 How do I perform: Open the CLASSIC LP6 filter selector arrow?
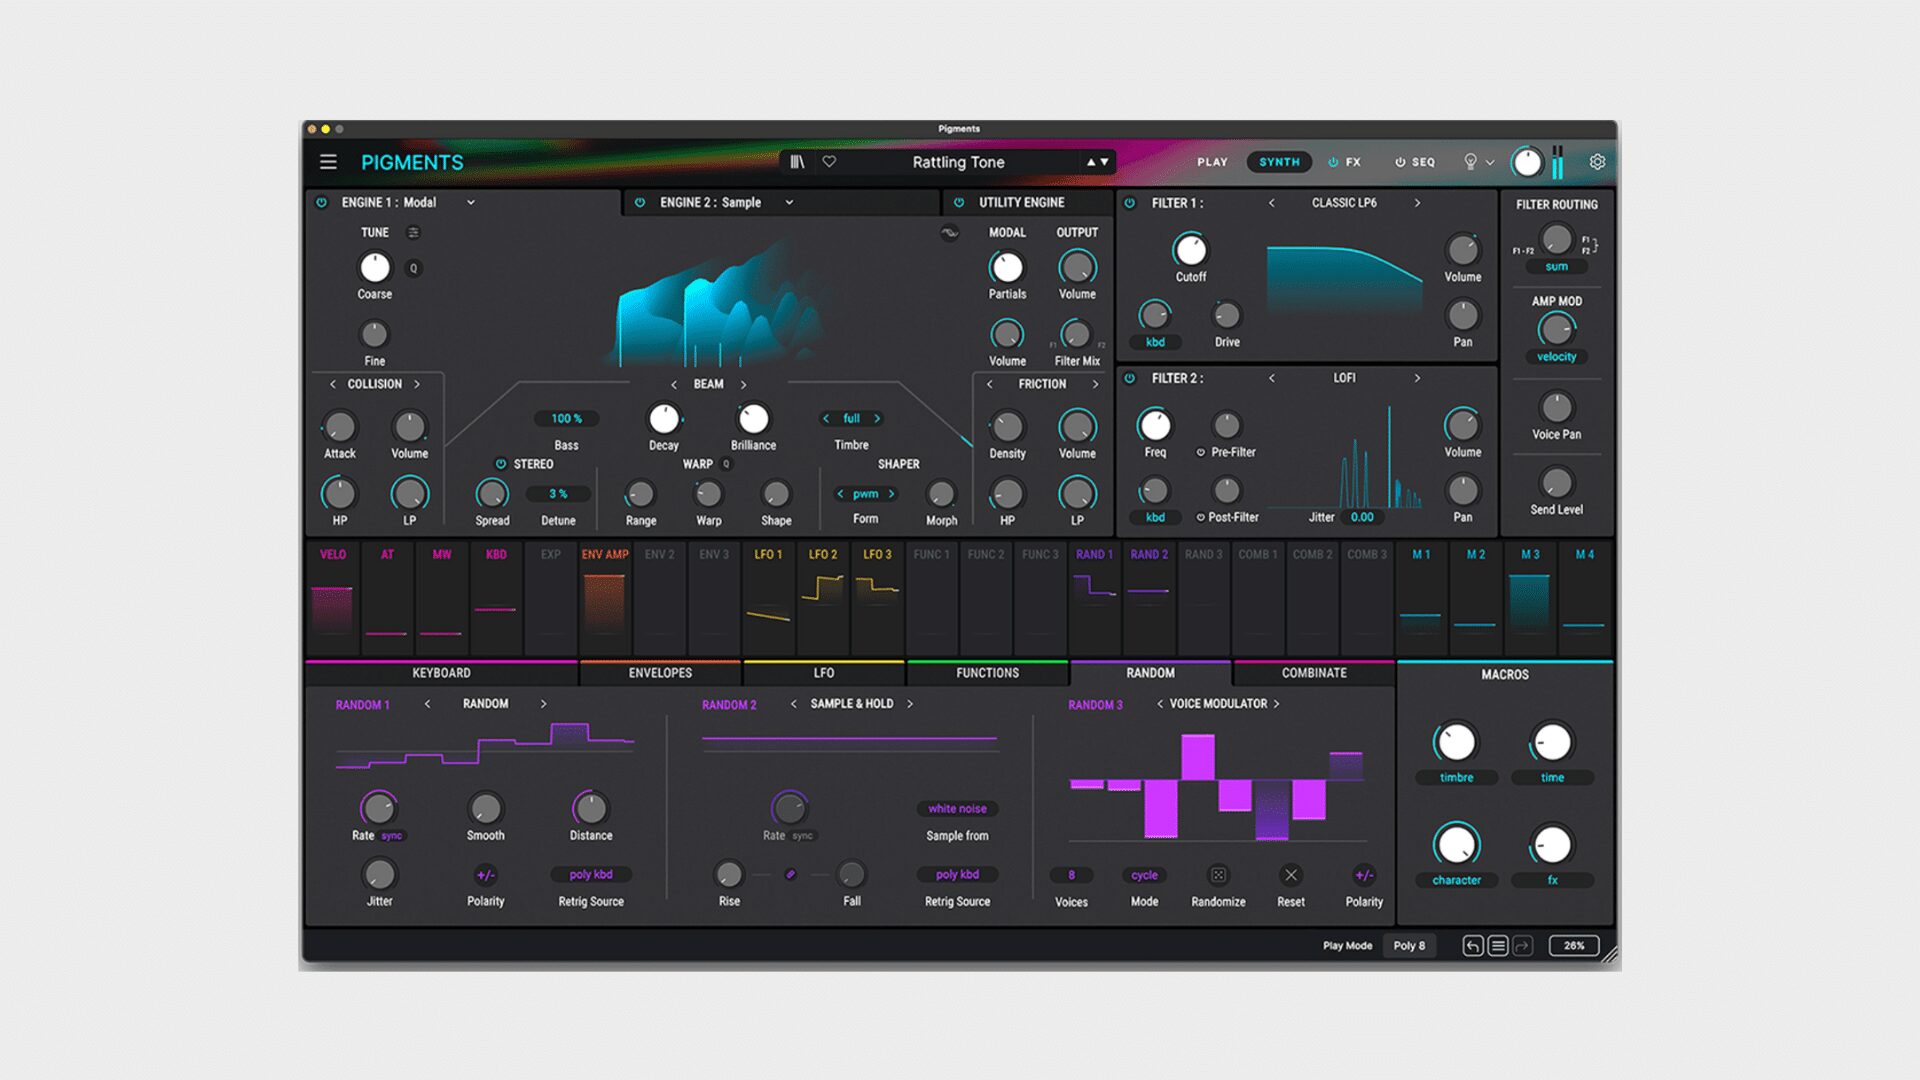pos(1418,202)
